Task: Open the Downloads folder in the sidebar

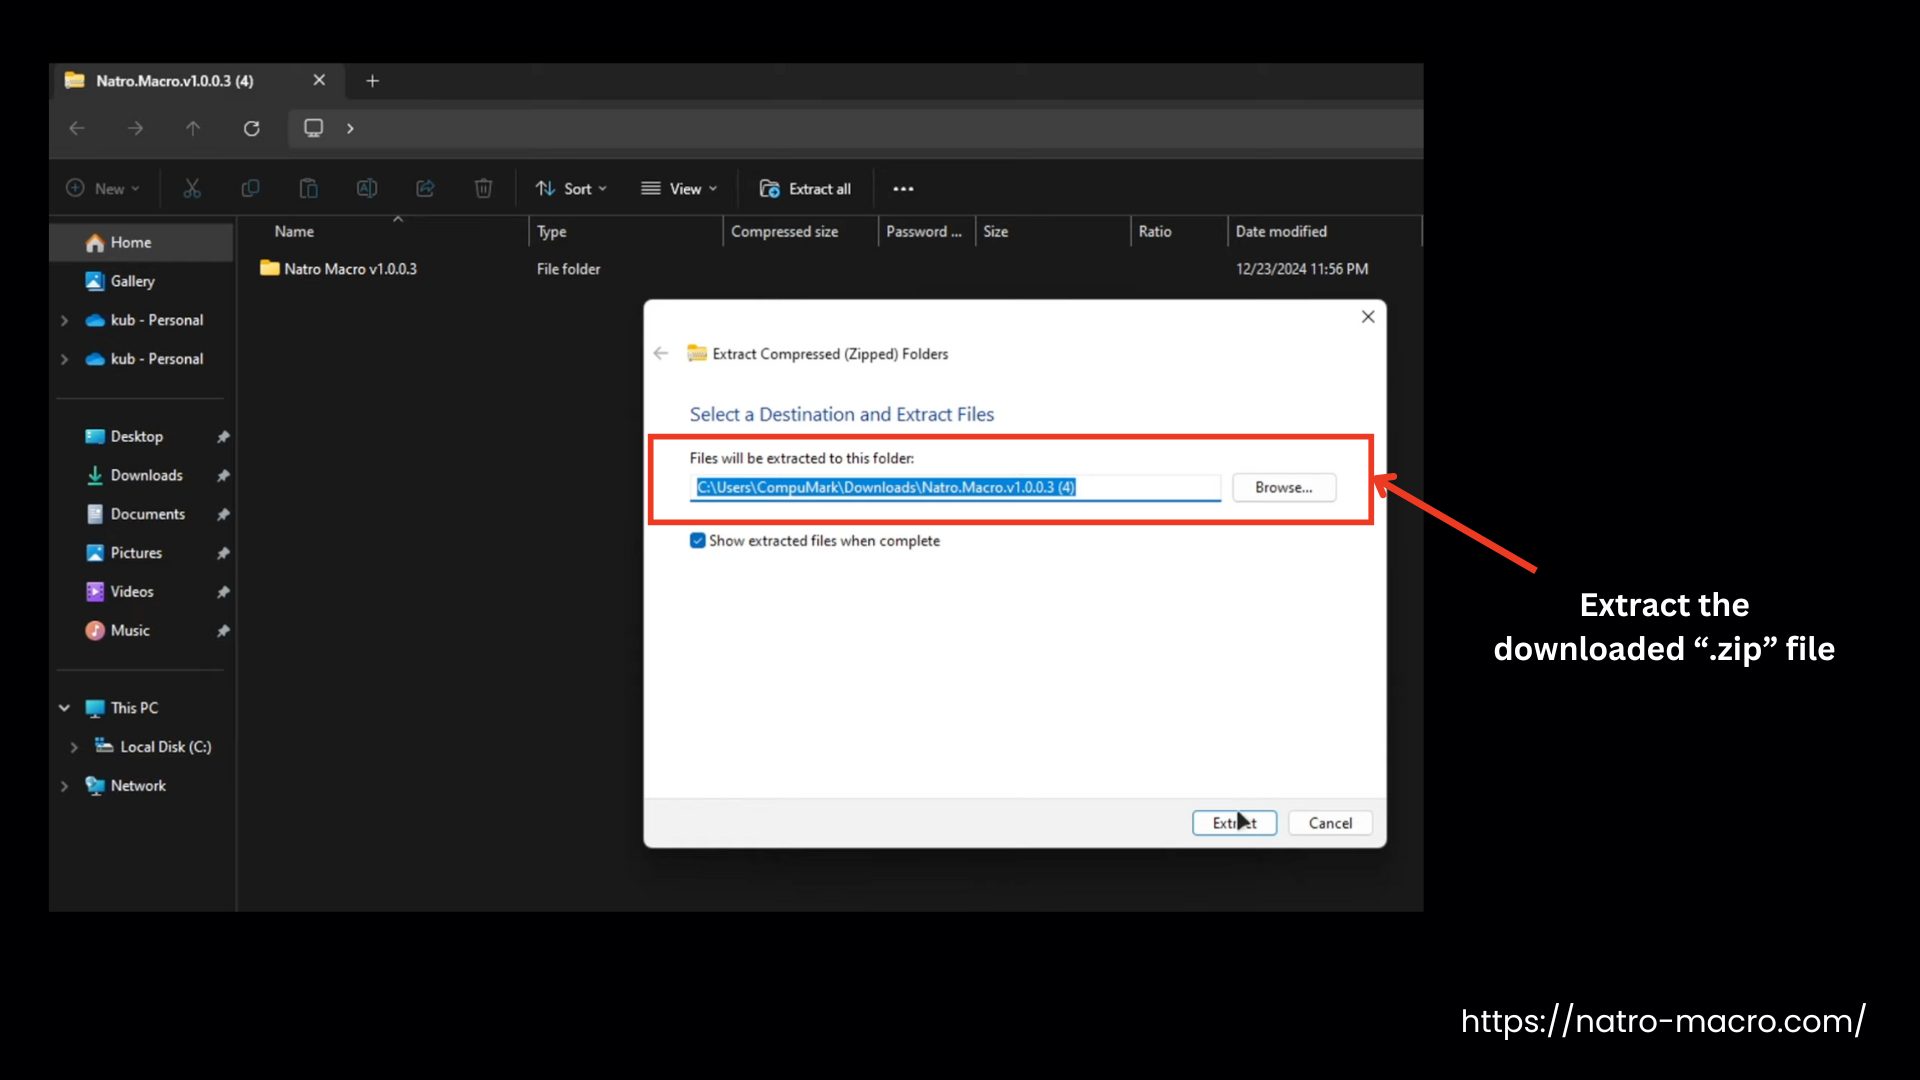Action: 145,475
